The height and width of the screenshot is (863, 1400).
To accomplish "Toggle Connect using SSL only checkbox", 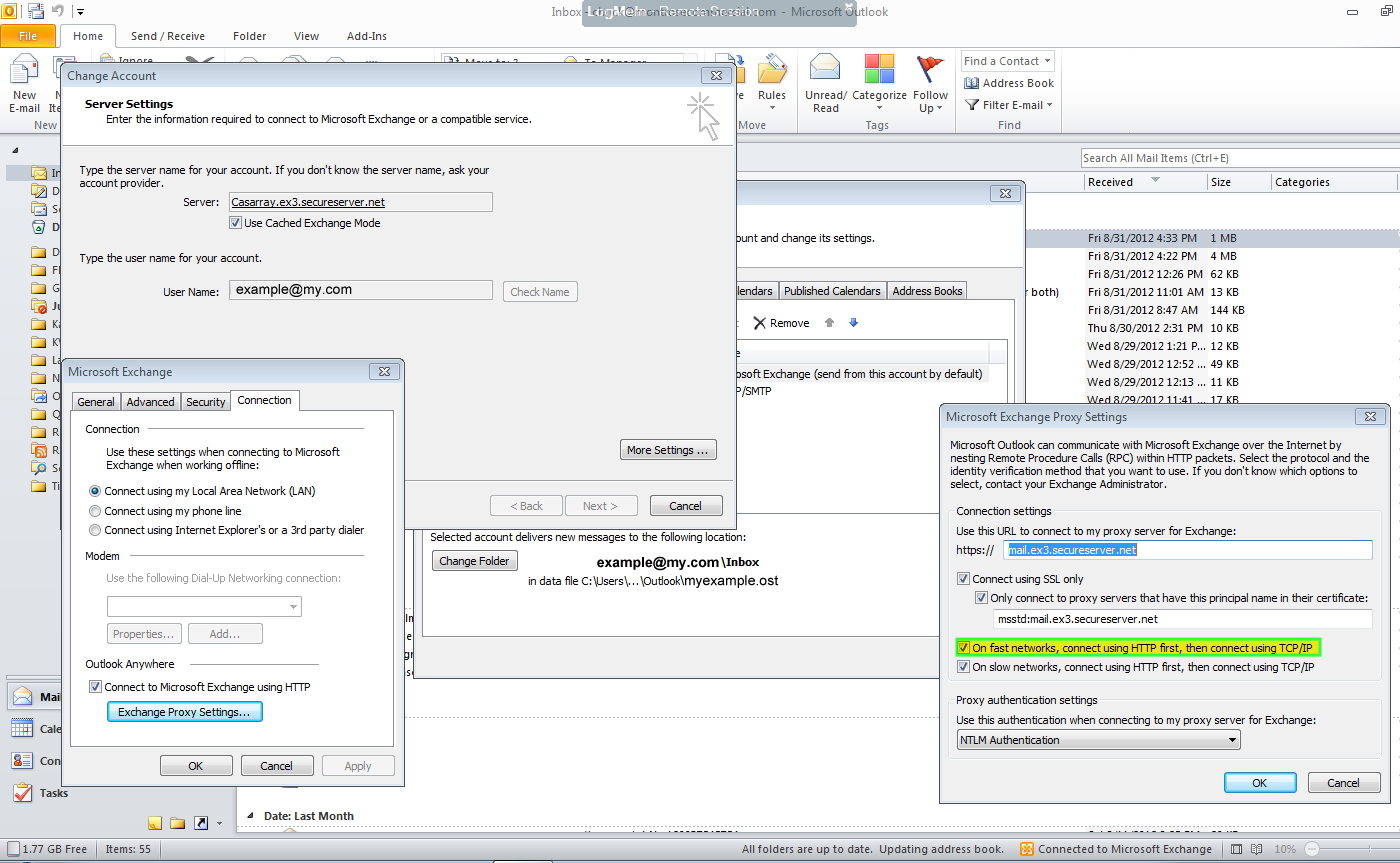I will (x=964, y=579).
